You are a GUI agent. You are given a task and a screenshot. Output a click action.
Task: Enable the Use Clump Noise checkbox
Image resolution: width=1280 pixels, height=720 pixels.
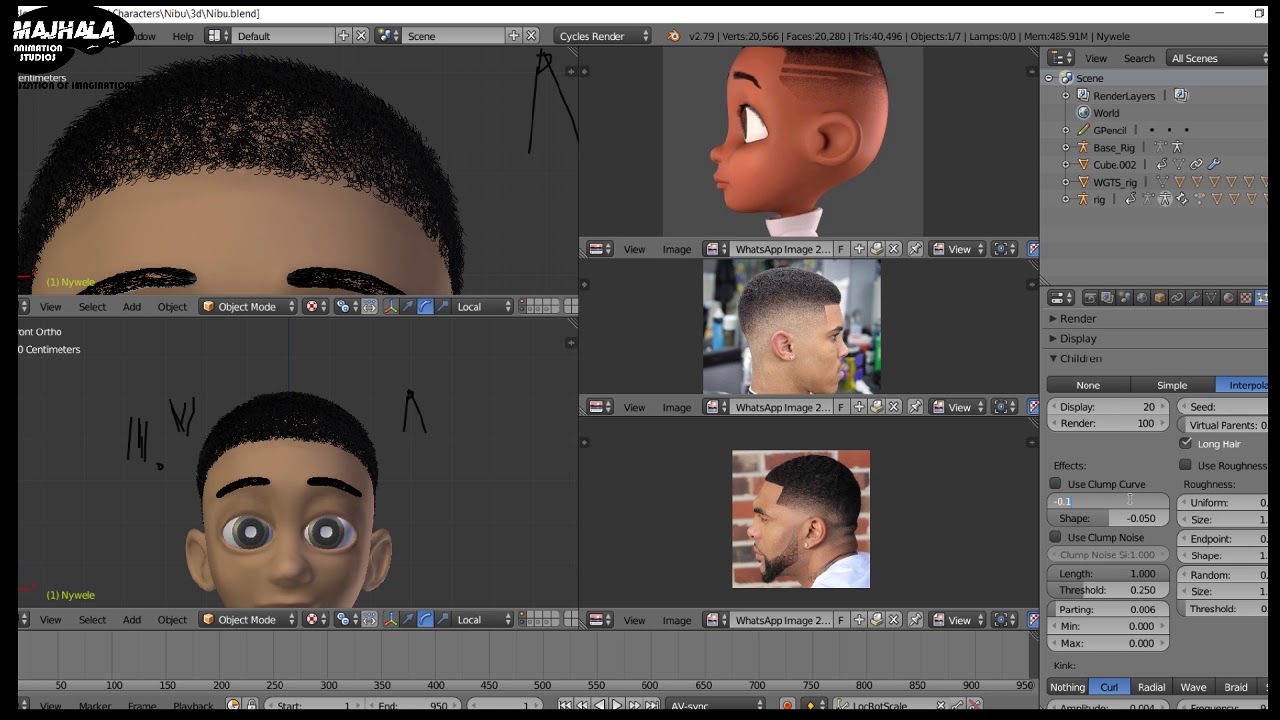point(1055,537)
